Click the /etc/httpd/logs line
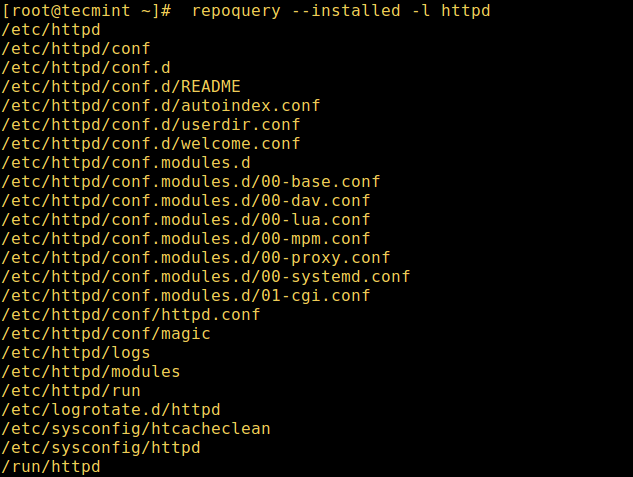The image size is (633, 477). pos(76,353)
